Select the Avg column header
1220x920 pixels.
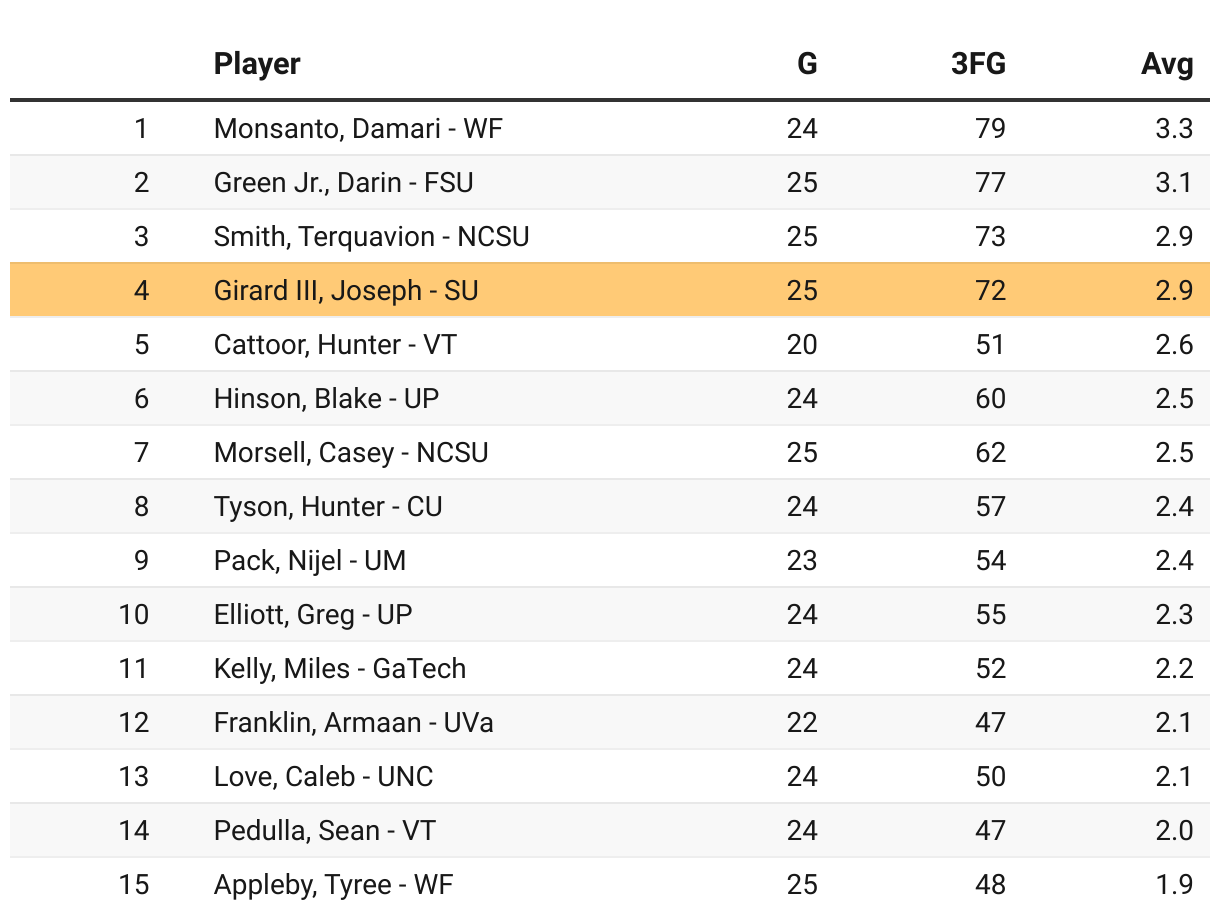tap(1167, 64)
